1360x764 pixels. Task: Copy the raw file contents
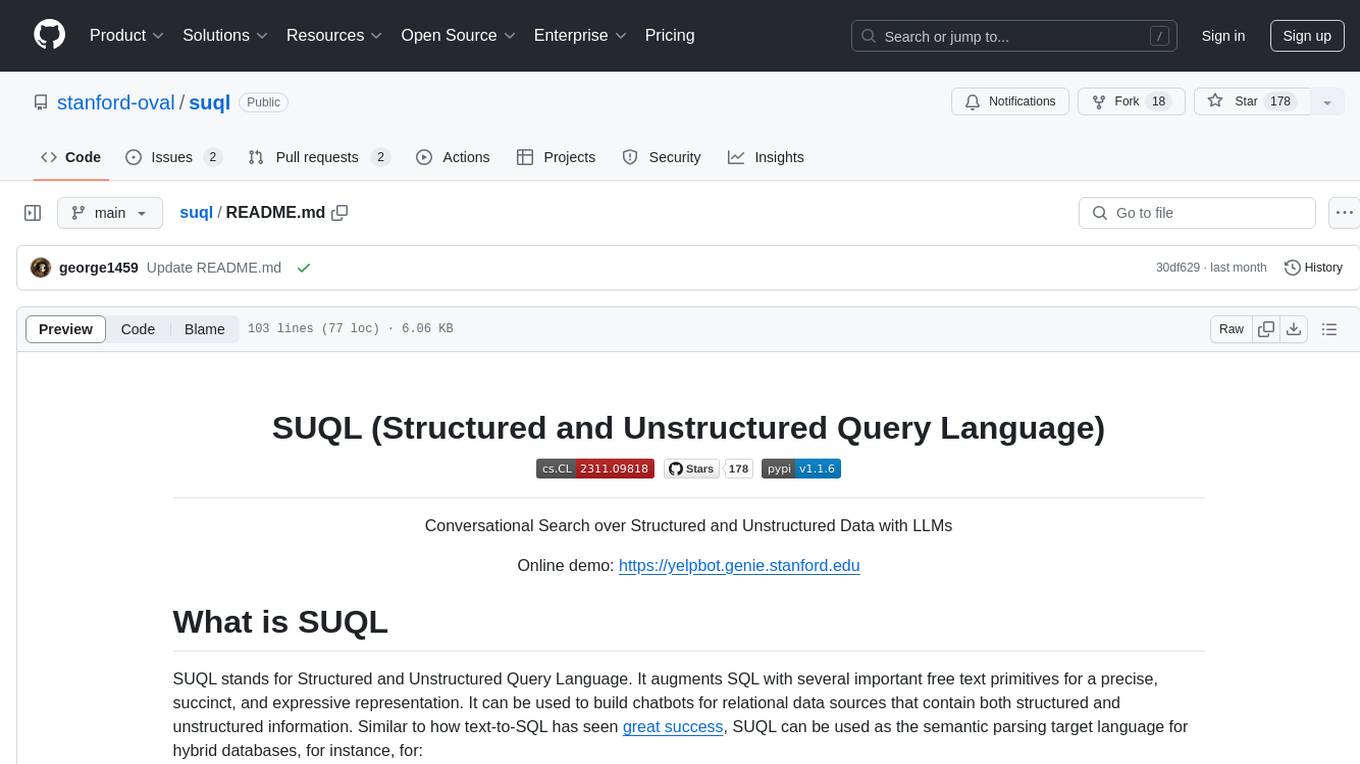coord(1267,329)
